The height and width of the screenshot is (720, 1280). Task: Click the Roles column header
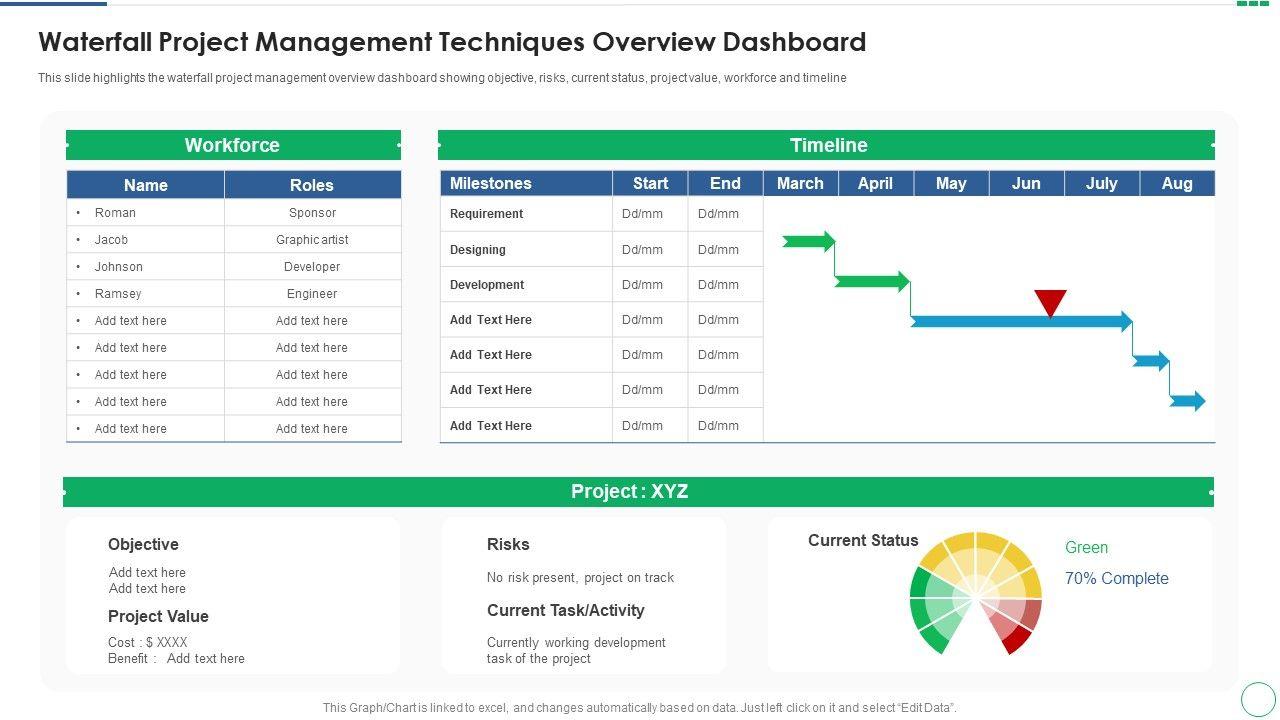click(x=312, y=185)
